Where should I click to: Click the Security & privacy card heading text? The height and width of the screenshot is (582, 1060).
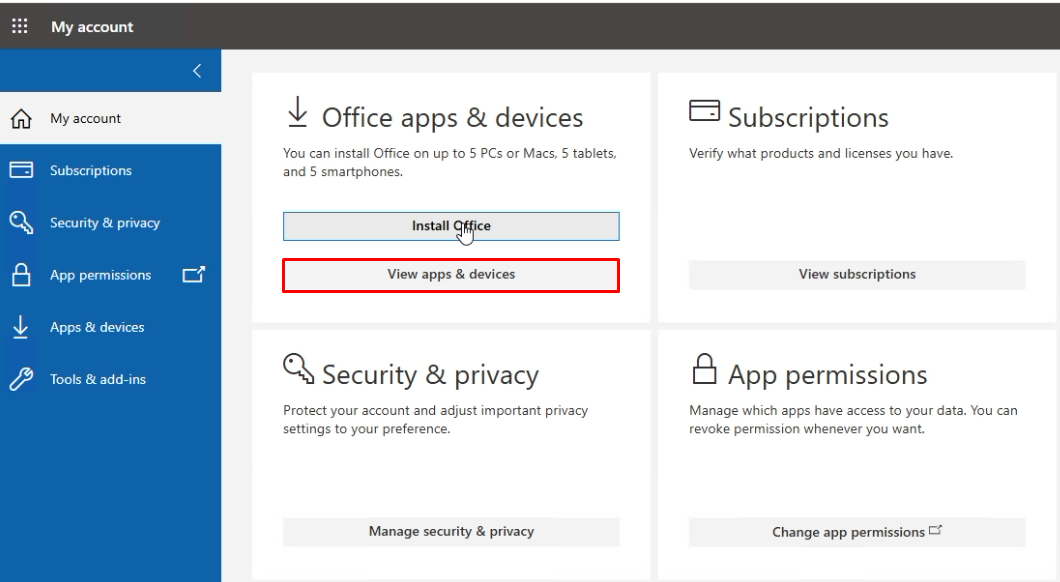click(x=430, y=375)
